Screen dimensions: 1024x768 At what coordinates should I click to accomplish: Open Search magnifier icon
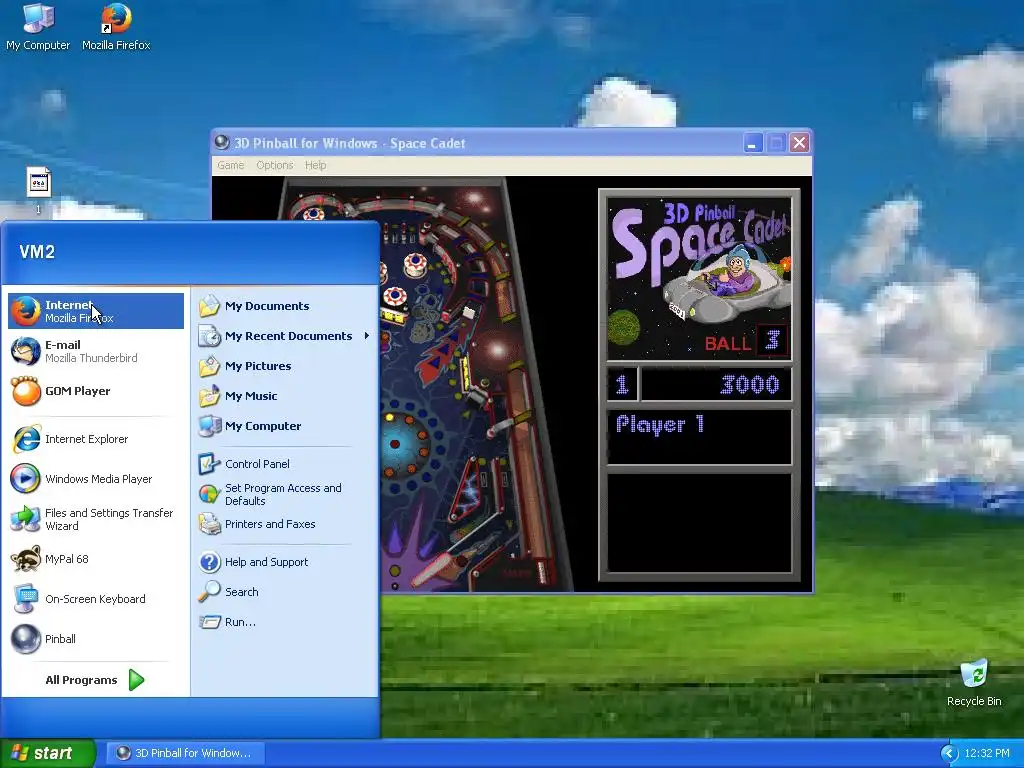(209, 592)
